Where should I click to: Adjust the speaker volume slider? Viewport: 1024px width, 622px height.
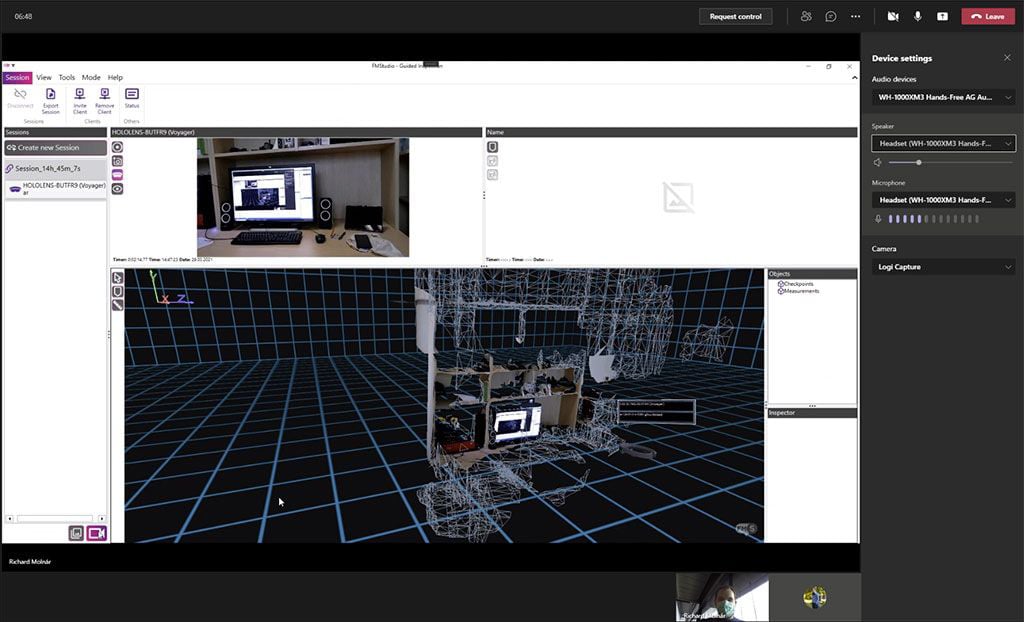pyautogui.click(x=918, y=161)
